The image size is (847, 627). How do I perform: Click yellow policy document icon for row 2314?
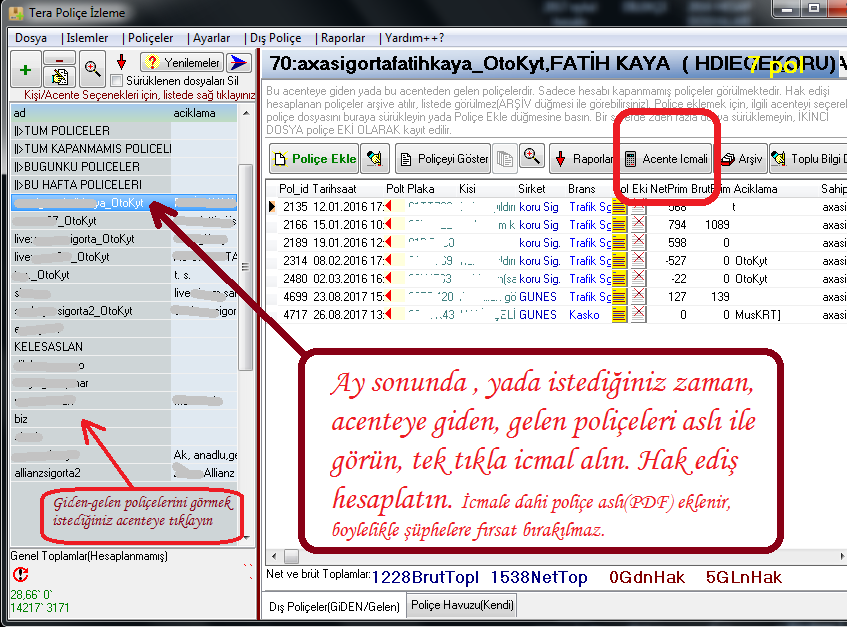620,261
